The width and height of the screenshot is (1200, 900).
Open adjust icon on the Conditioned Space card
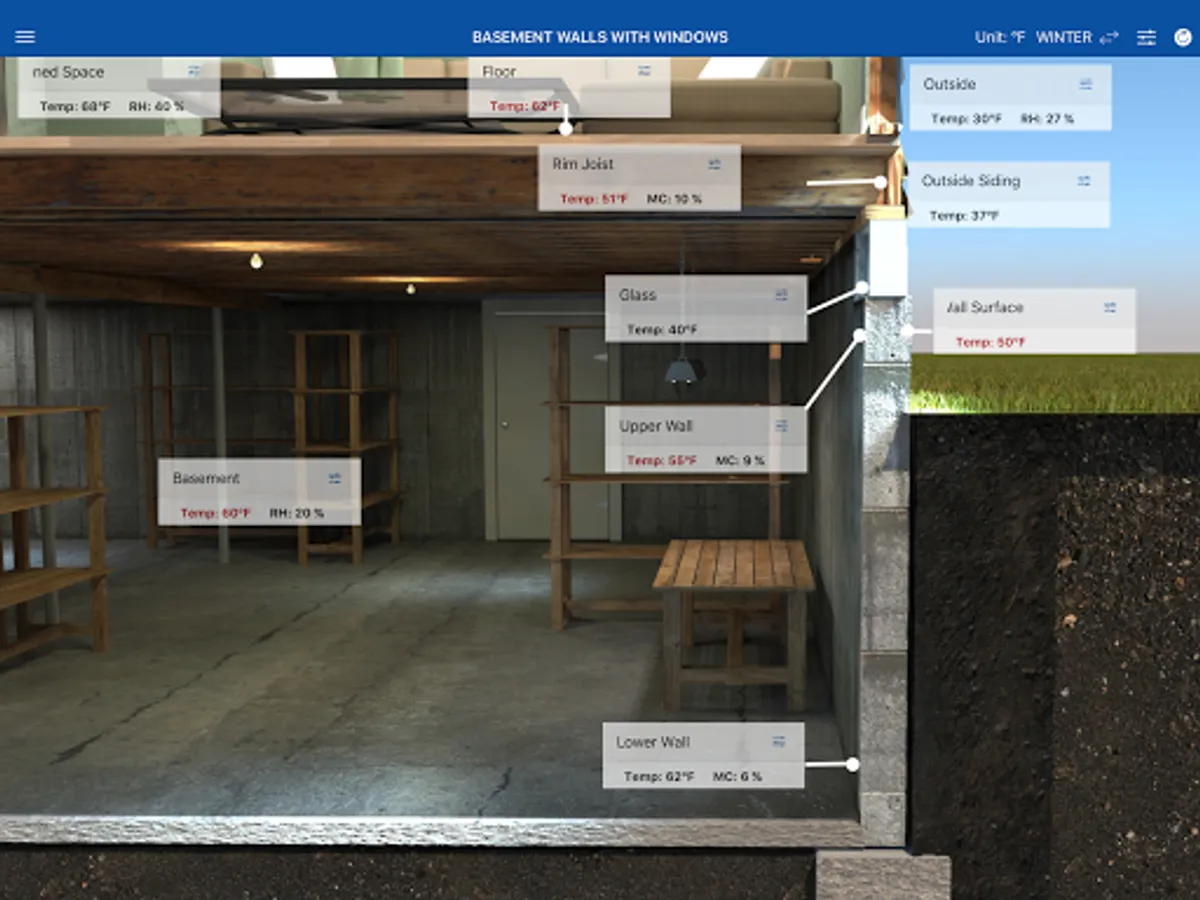(194, 71)
